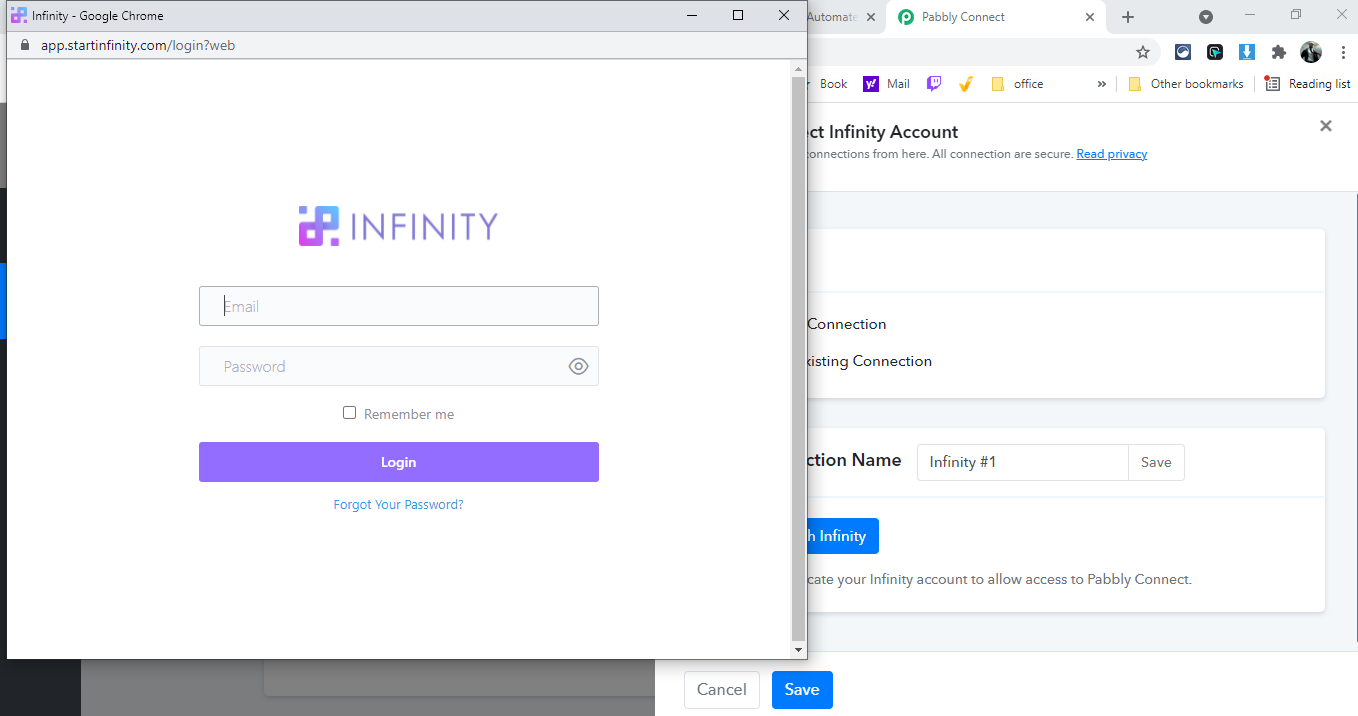Click the black cursor-arrow extension icon
This screenshot has height=716, width=1358.
[1215, 52]
